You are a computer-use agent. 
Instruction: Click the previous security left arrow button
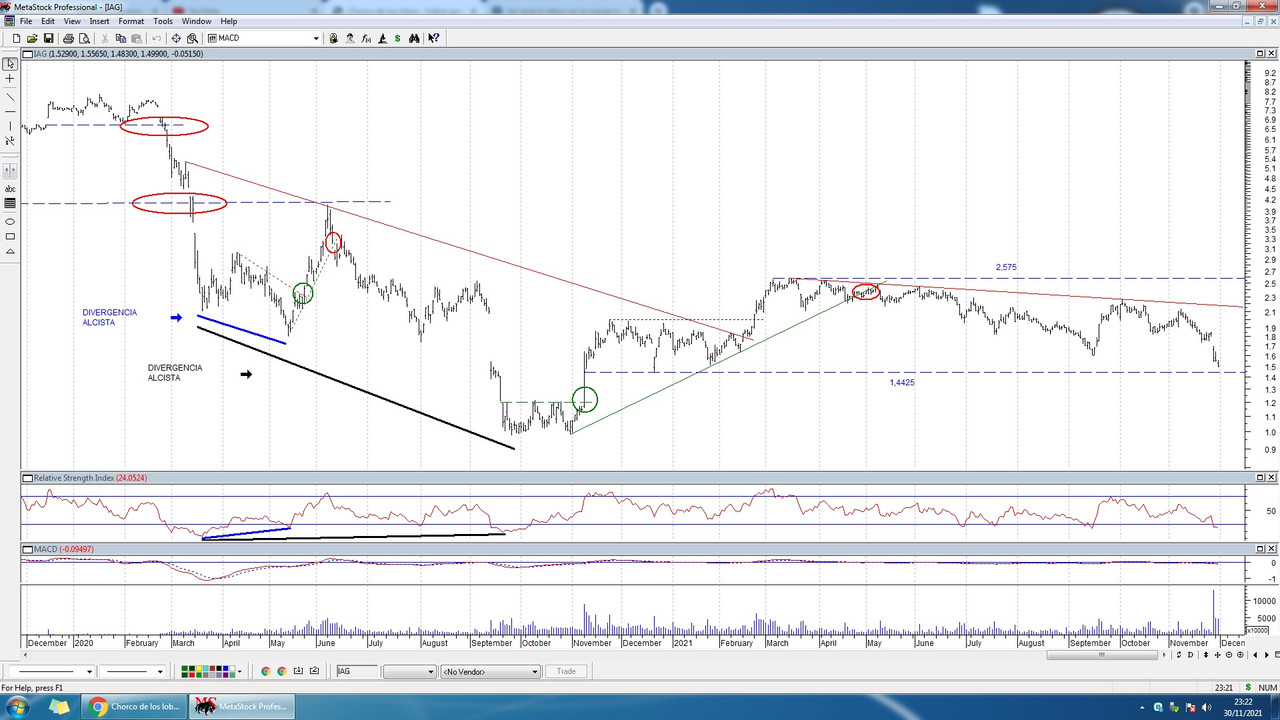[x=1255, y=655]
